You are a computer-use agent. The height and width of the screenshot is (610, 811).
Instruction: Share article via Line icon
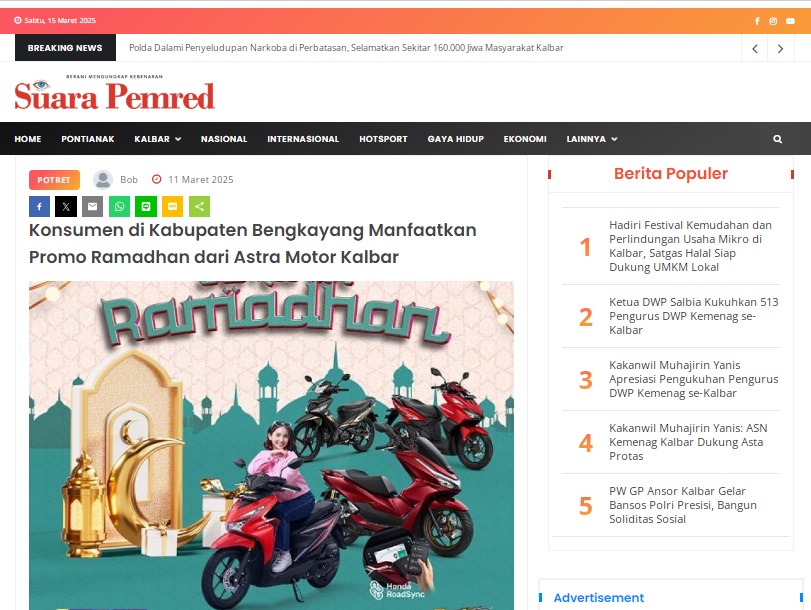pos(146,206)
